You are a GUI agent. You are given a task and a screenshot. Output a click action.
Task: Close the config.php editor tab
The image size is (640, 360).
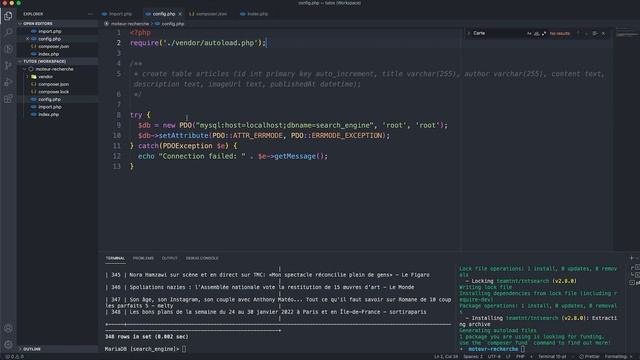pyautogui.click(x=180, y=14)
